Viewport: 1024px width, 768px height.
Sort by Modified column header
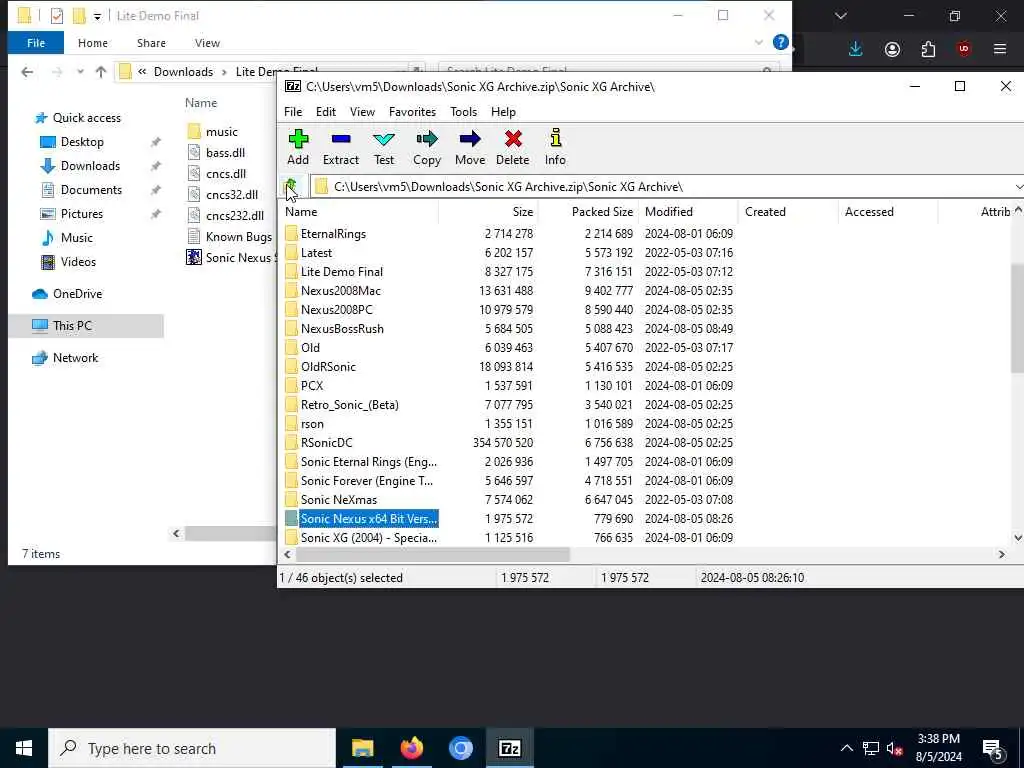point(688,212)
